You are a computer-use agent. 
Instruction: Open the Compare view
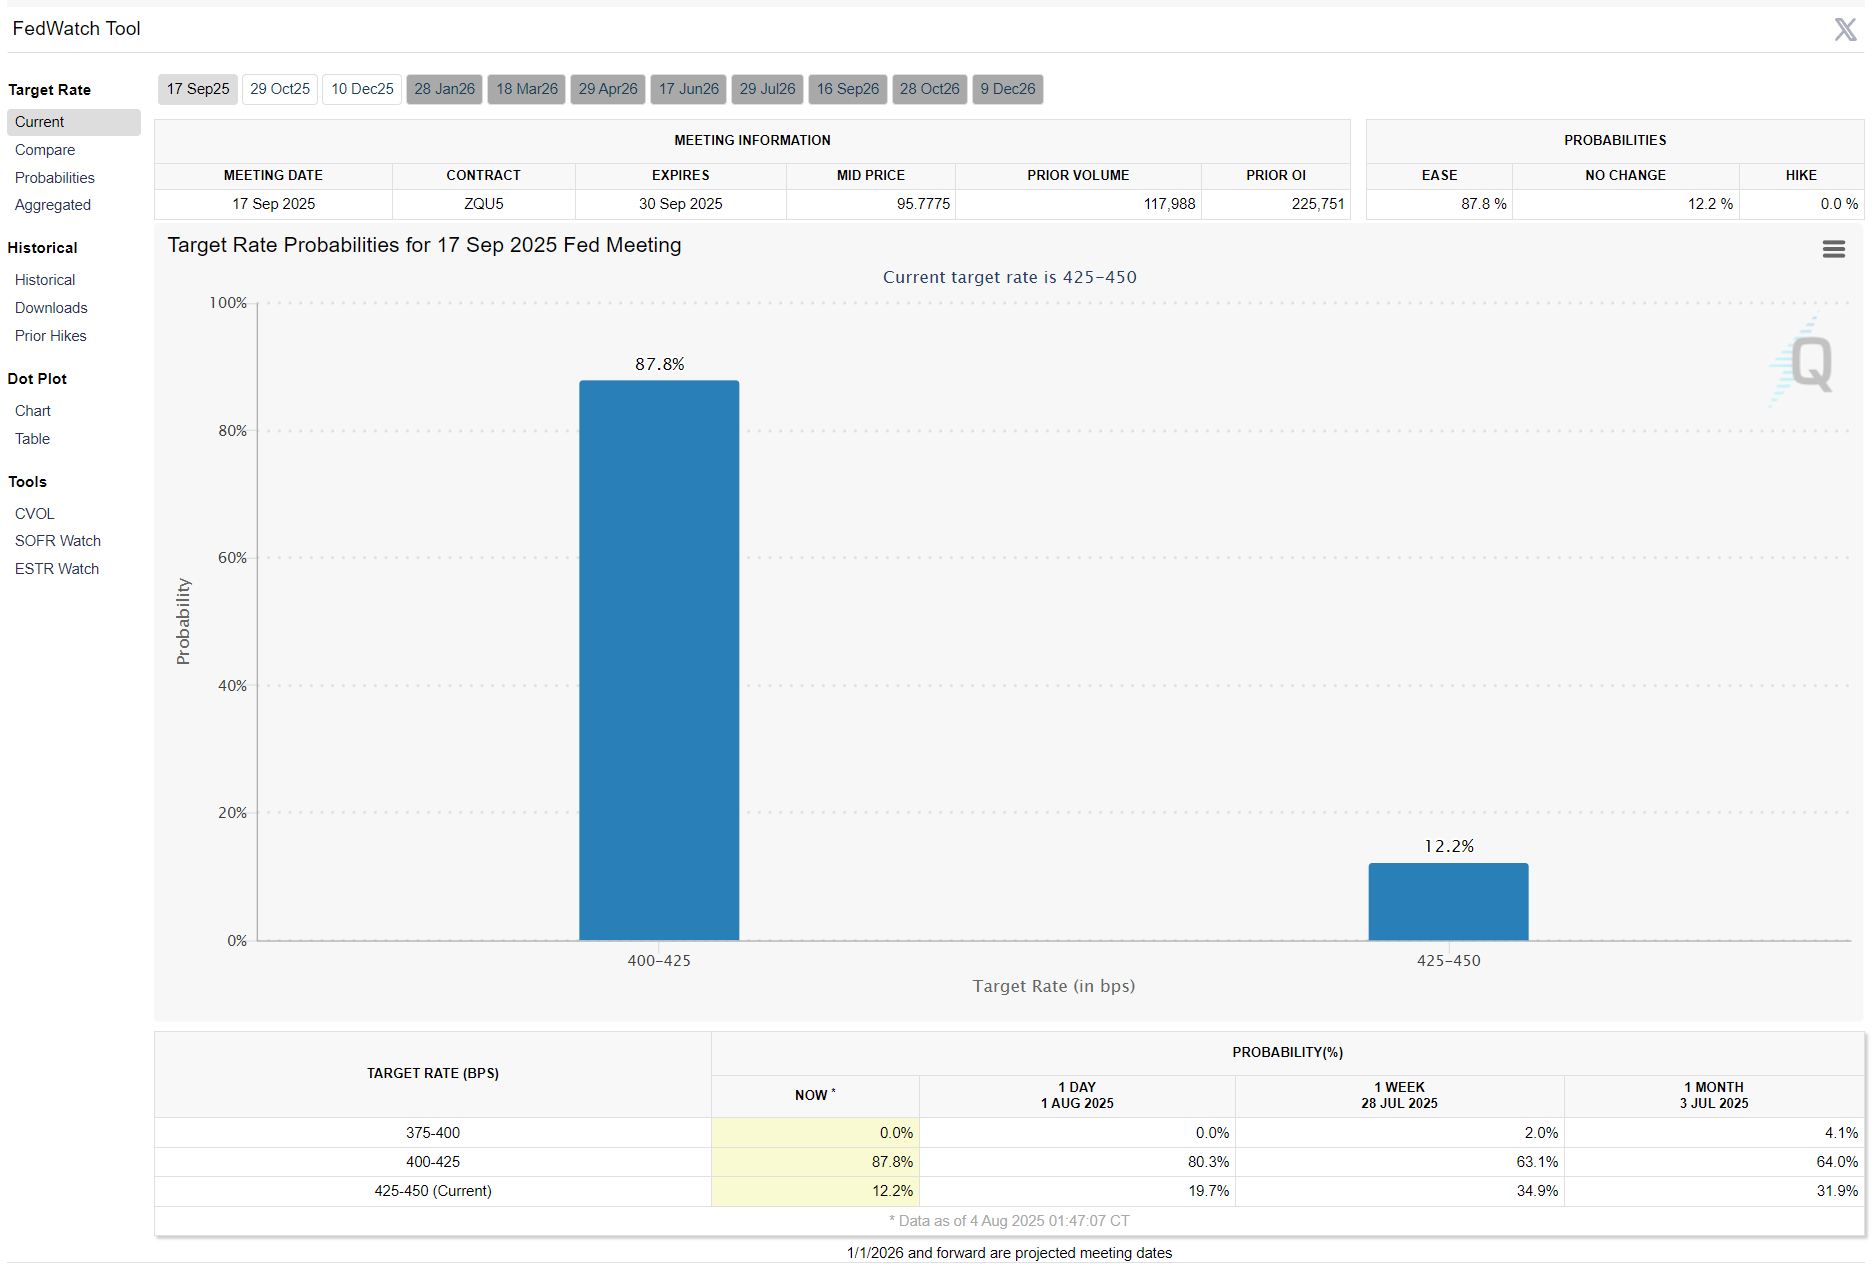click(x=45, y=150)
